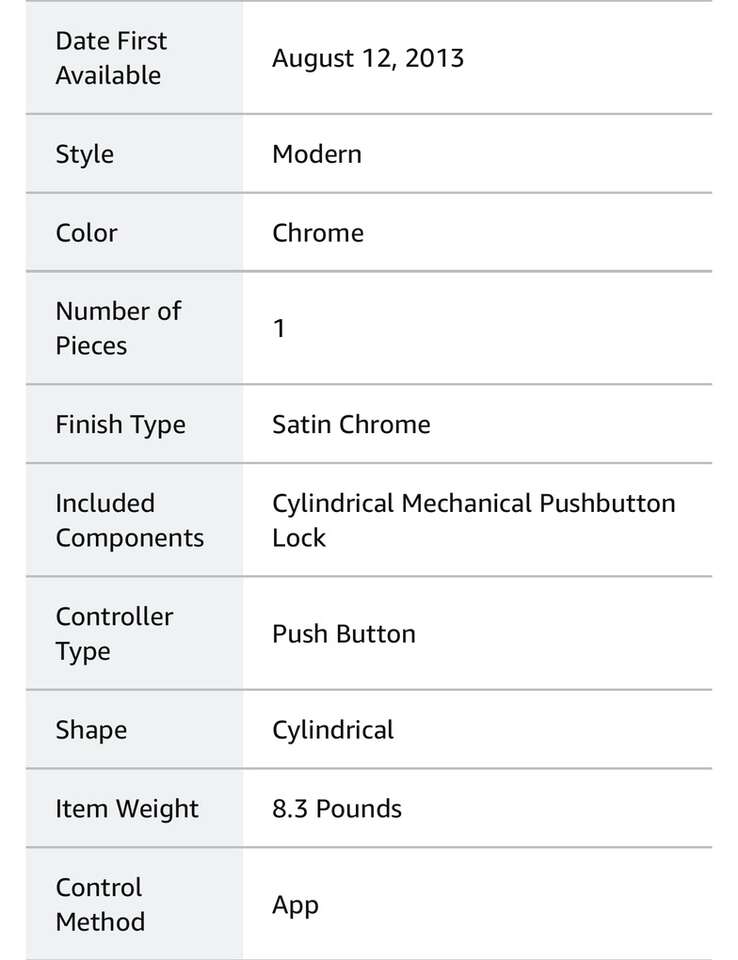Click the 'Shape' row label

click(x=91, y=730)
